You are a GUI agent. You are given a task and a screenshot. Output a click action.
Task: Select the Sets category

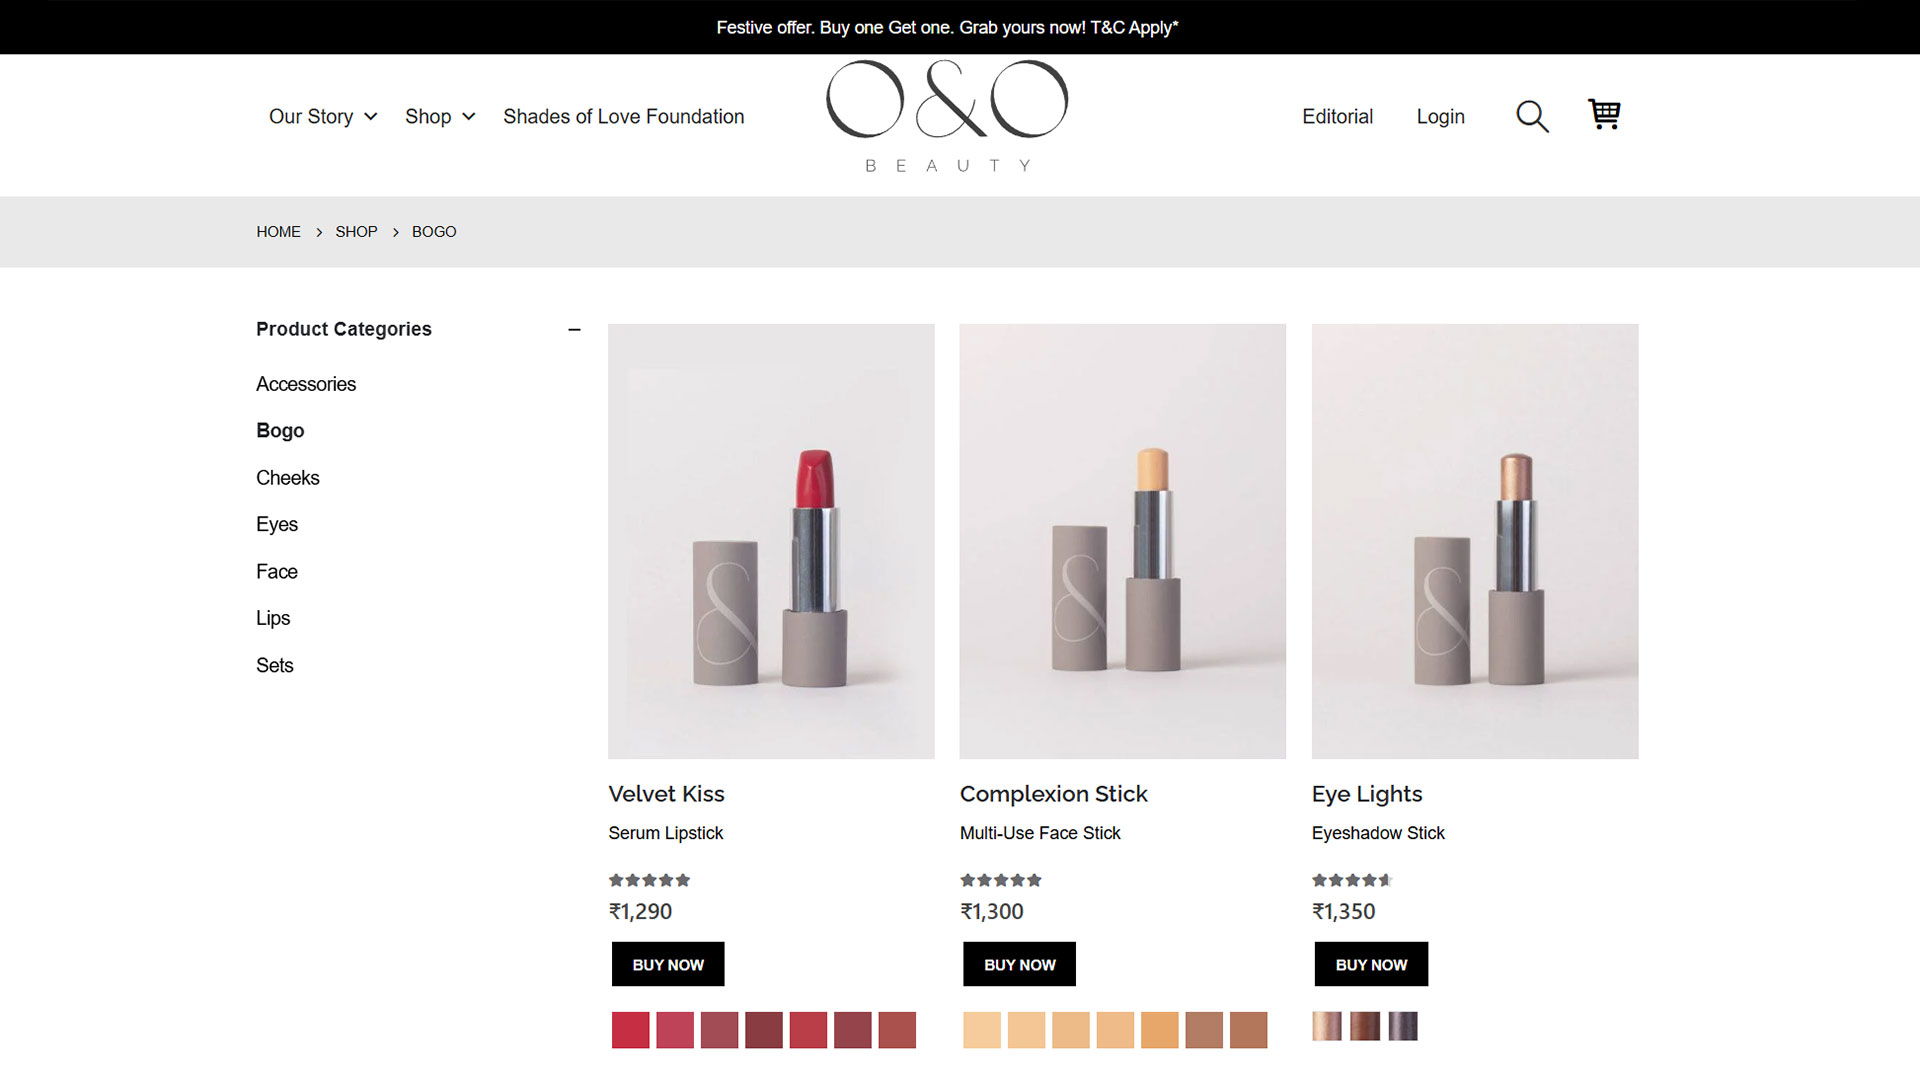[275, 665]
